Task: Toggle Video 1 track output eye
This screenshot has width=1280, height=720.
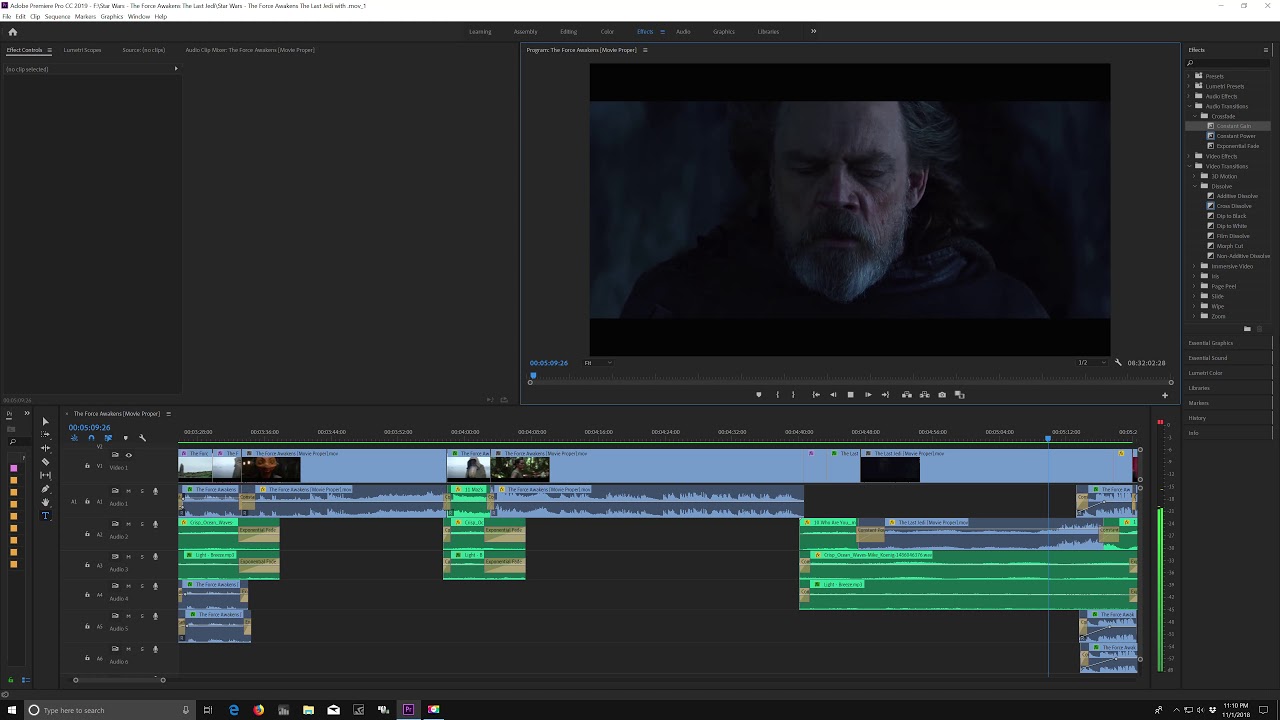Action: coord(128,455)
